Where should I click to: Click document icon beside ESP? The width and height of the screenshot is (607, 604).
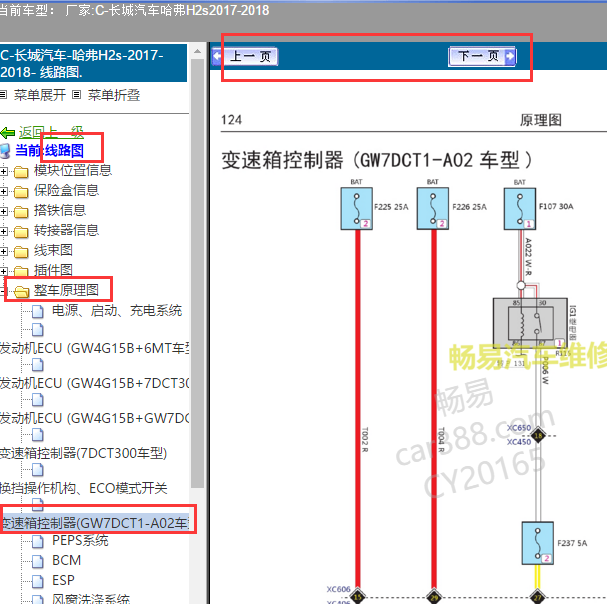pyautogui.click(x=38, y=582)
